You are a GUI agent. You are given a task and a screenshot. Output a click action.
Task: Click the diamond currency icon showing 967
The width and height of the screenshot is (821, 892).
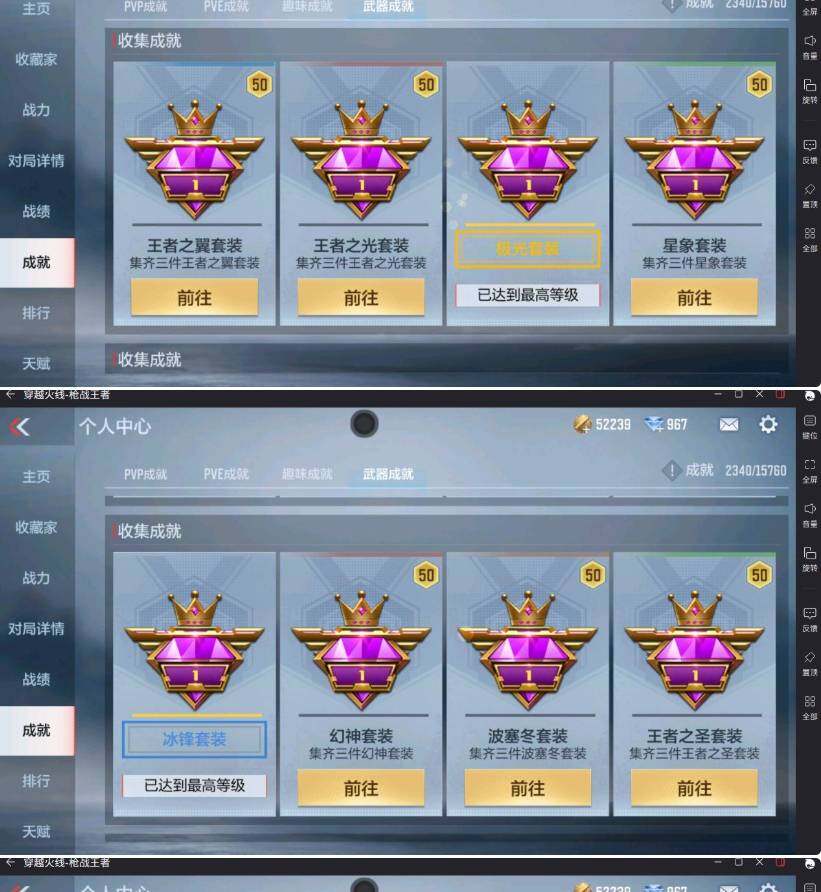[x=653, y=424]
